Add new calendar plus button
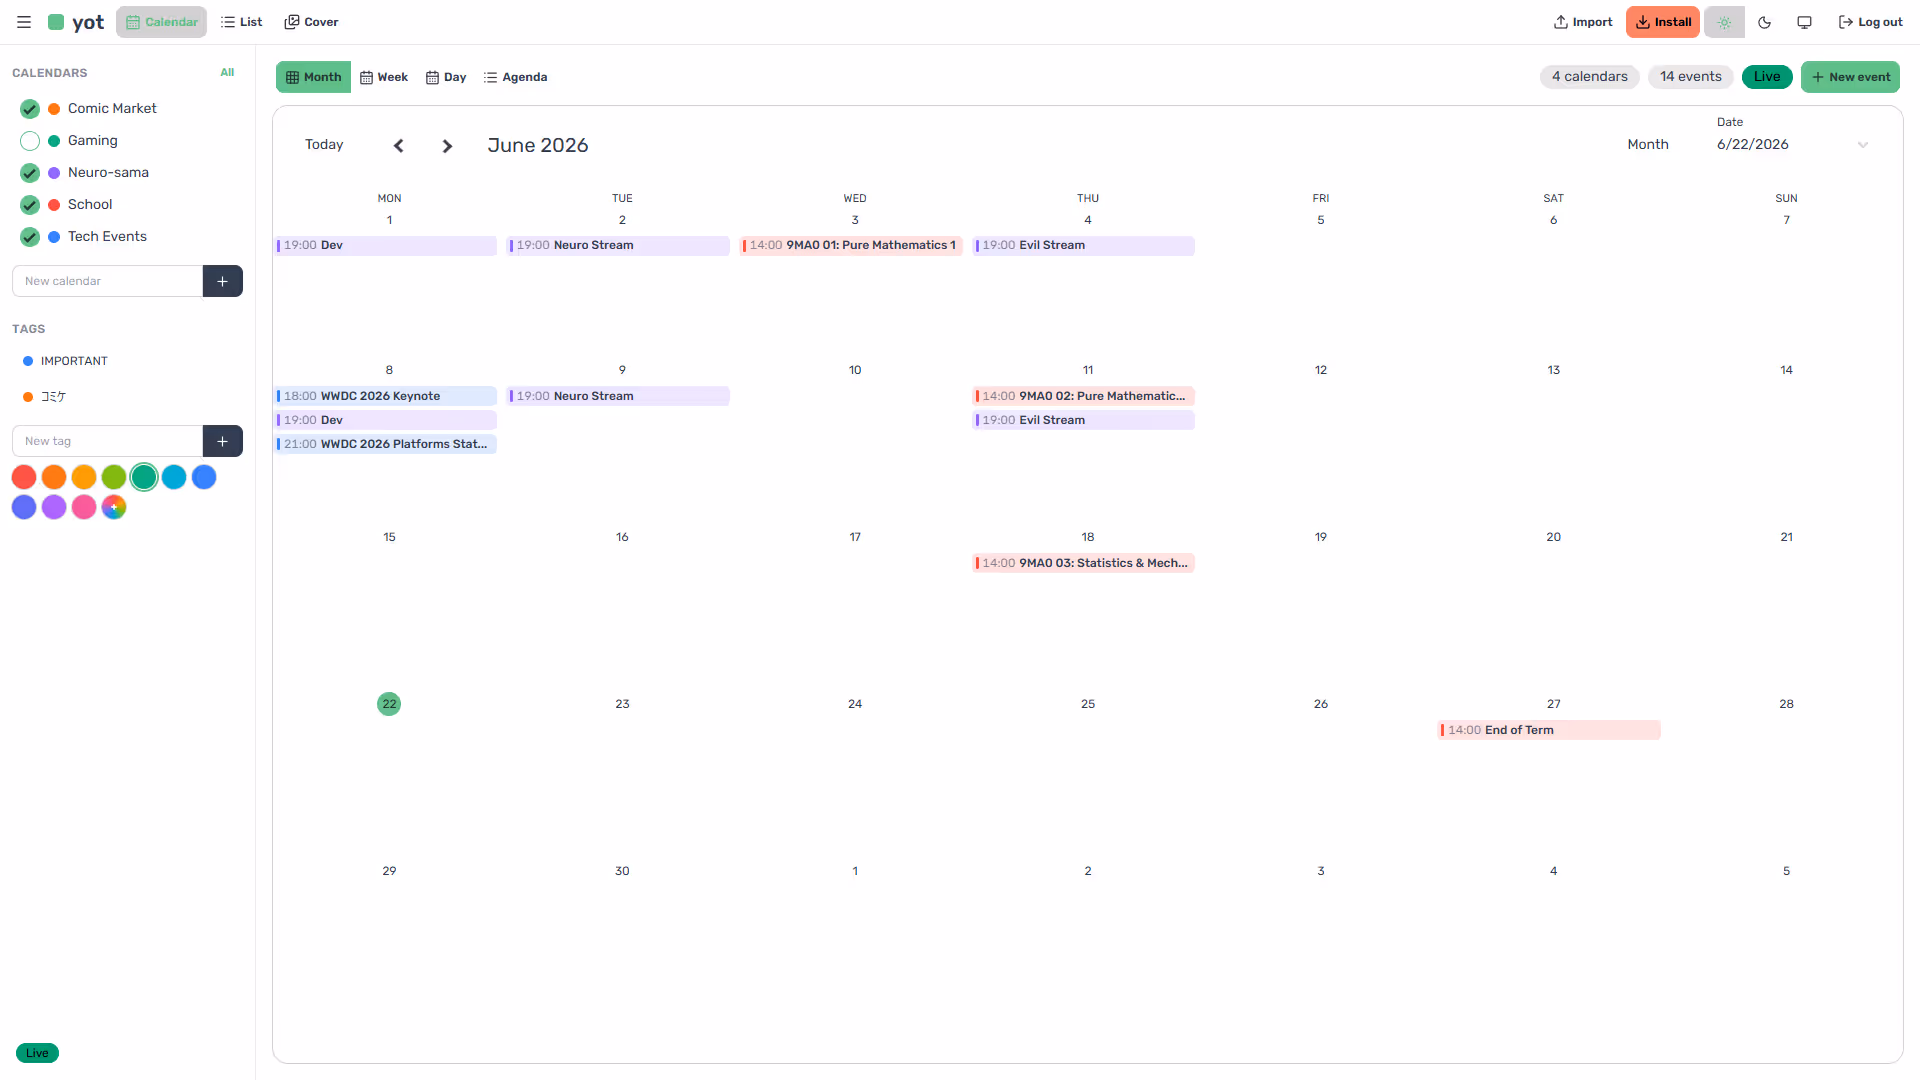The height and width of the screenshot is (1080, 1920). pos(223,281)
